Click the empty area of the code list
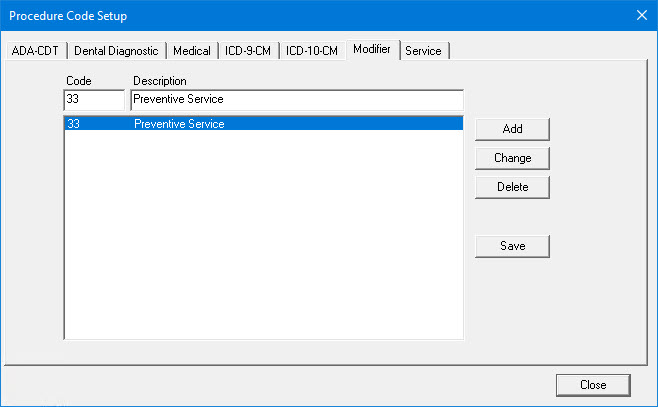658x407 pixels. 262,240
